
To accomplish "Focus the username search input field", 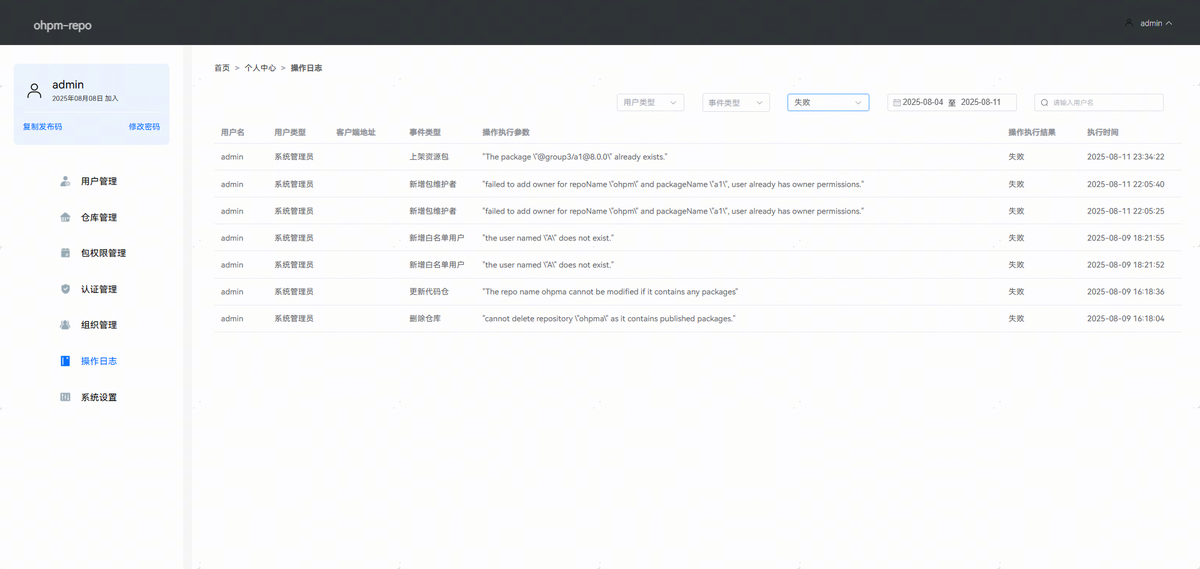I will [1105, 102].
